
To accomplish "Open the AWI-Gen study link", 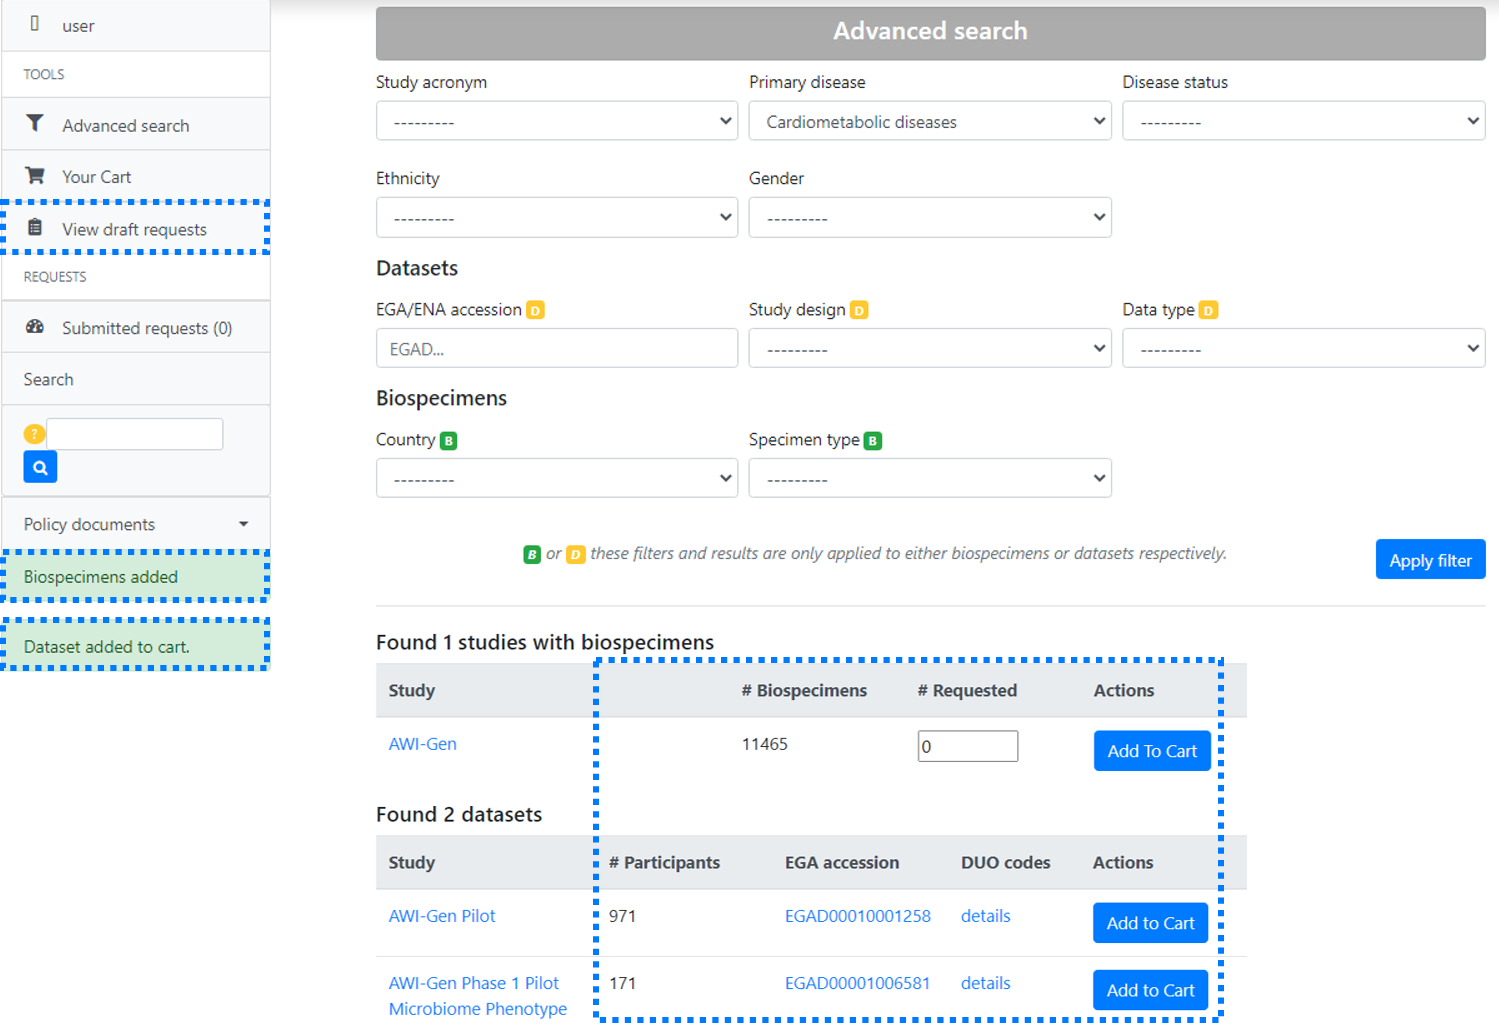I will click(x=422, y=744).
